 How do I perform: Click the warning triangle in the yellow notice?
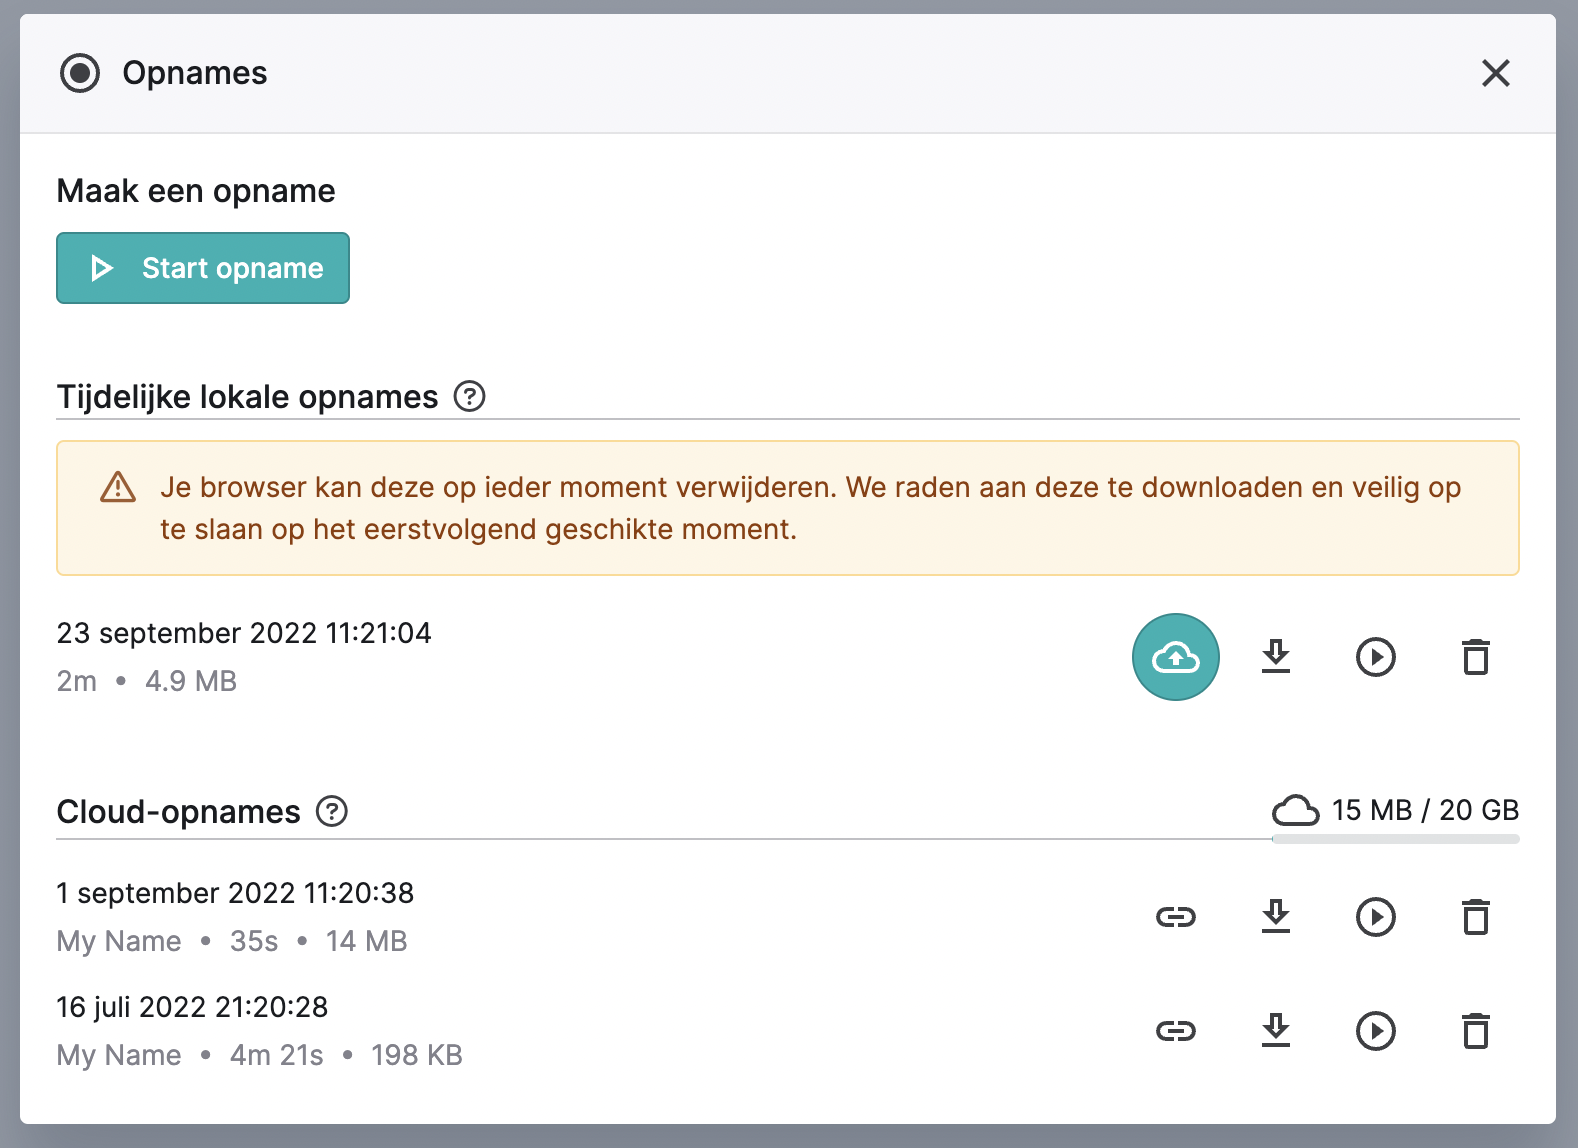(118, 487)
